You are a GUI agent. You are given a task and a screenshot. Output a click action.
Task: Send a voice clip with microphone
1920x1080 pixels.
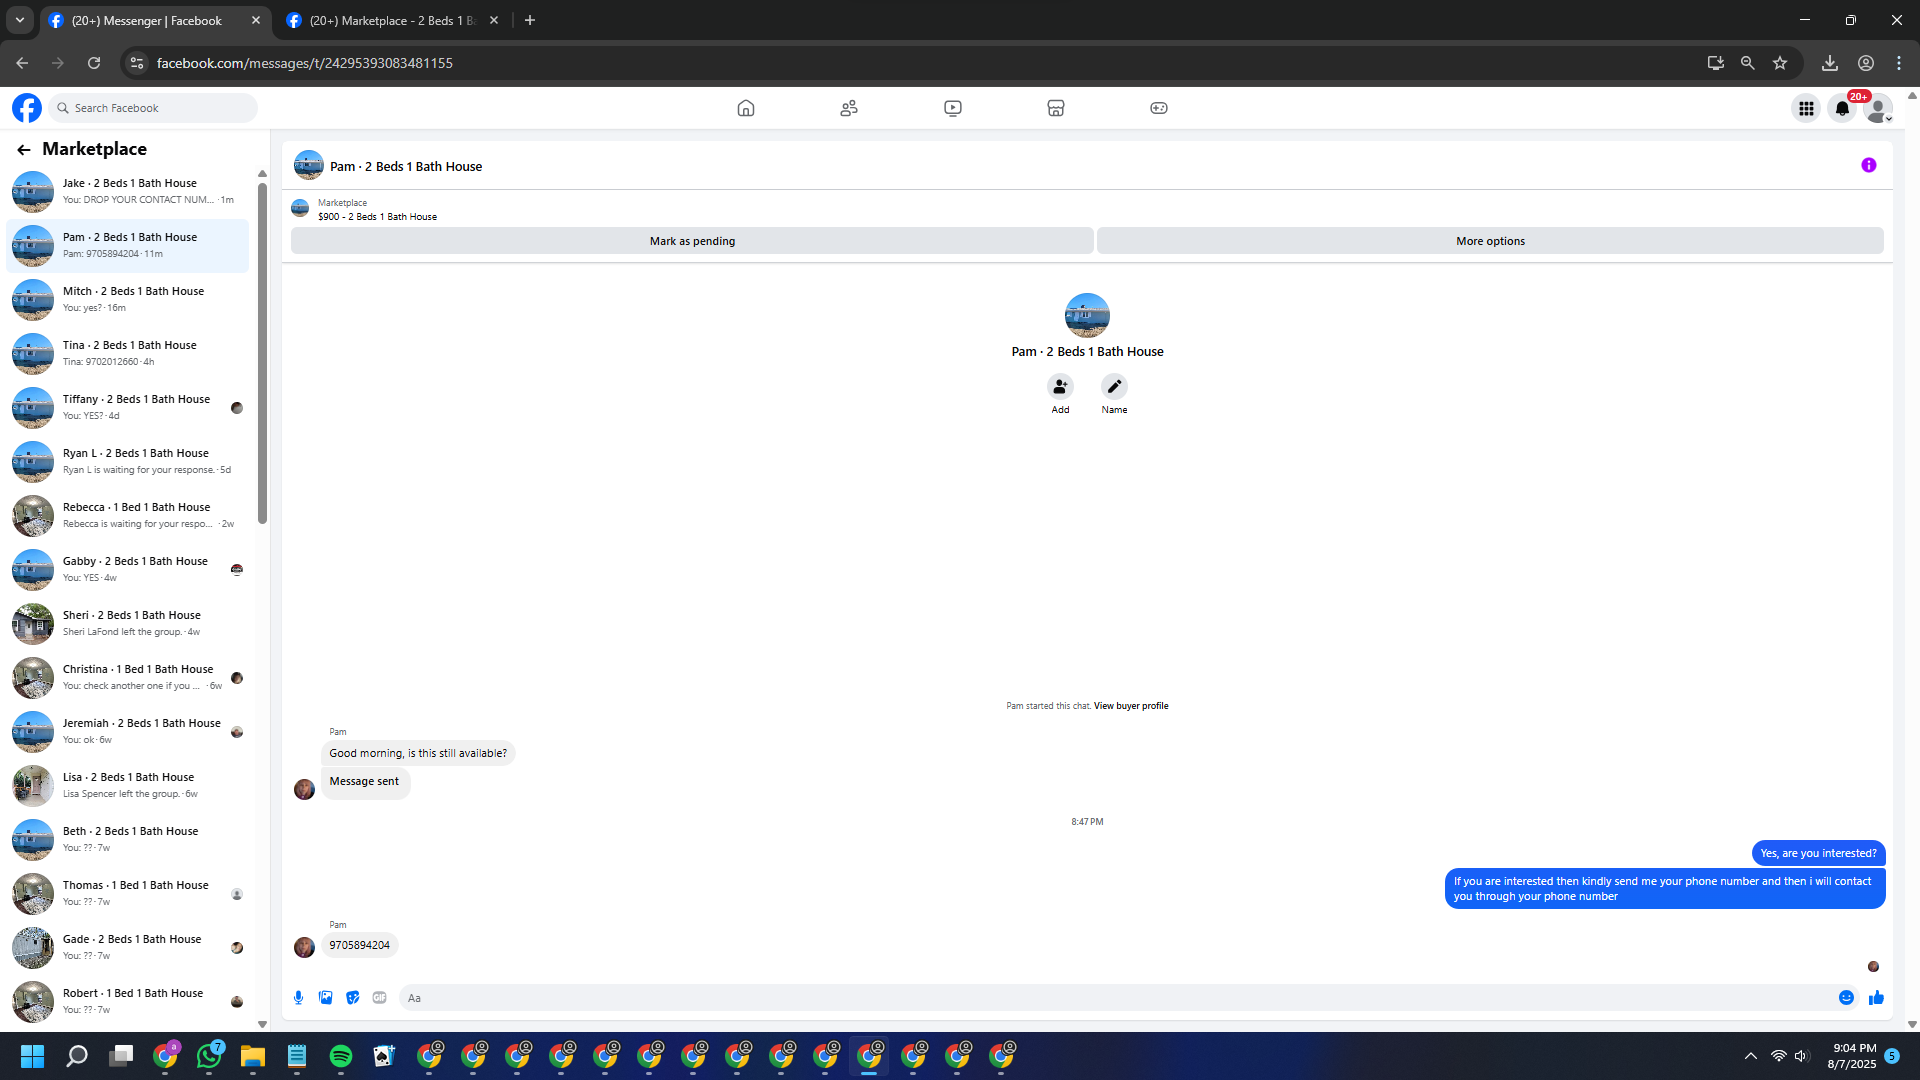click(x=298, y=998)
